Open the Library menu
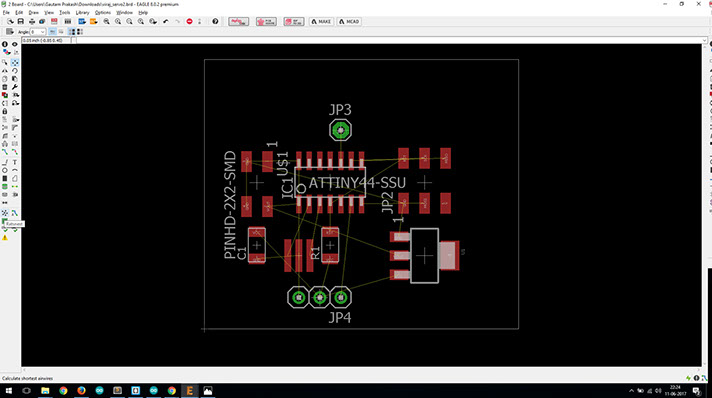712x398 pixels. click(x=82, y=13)
